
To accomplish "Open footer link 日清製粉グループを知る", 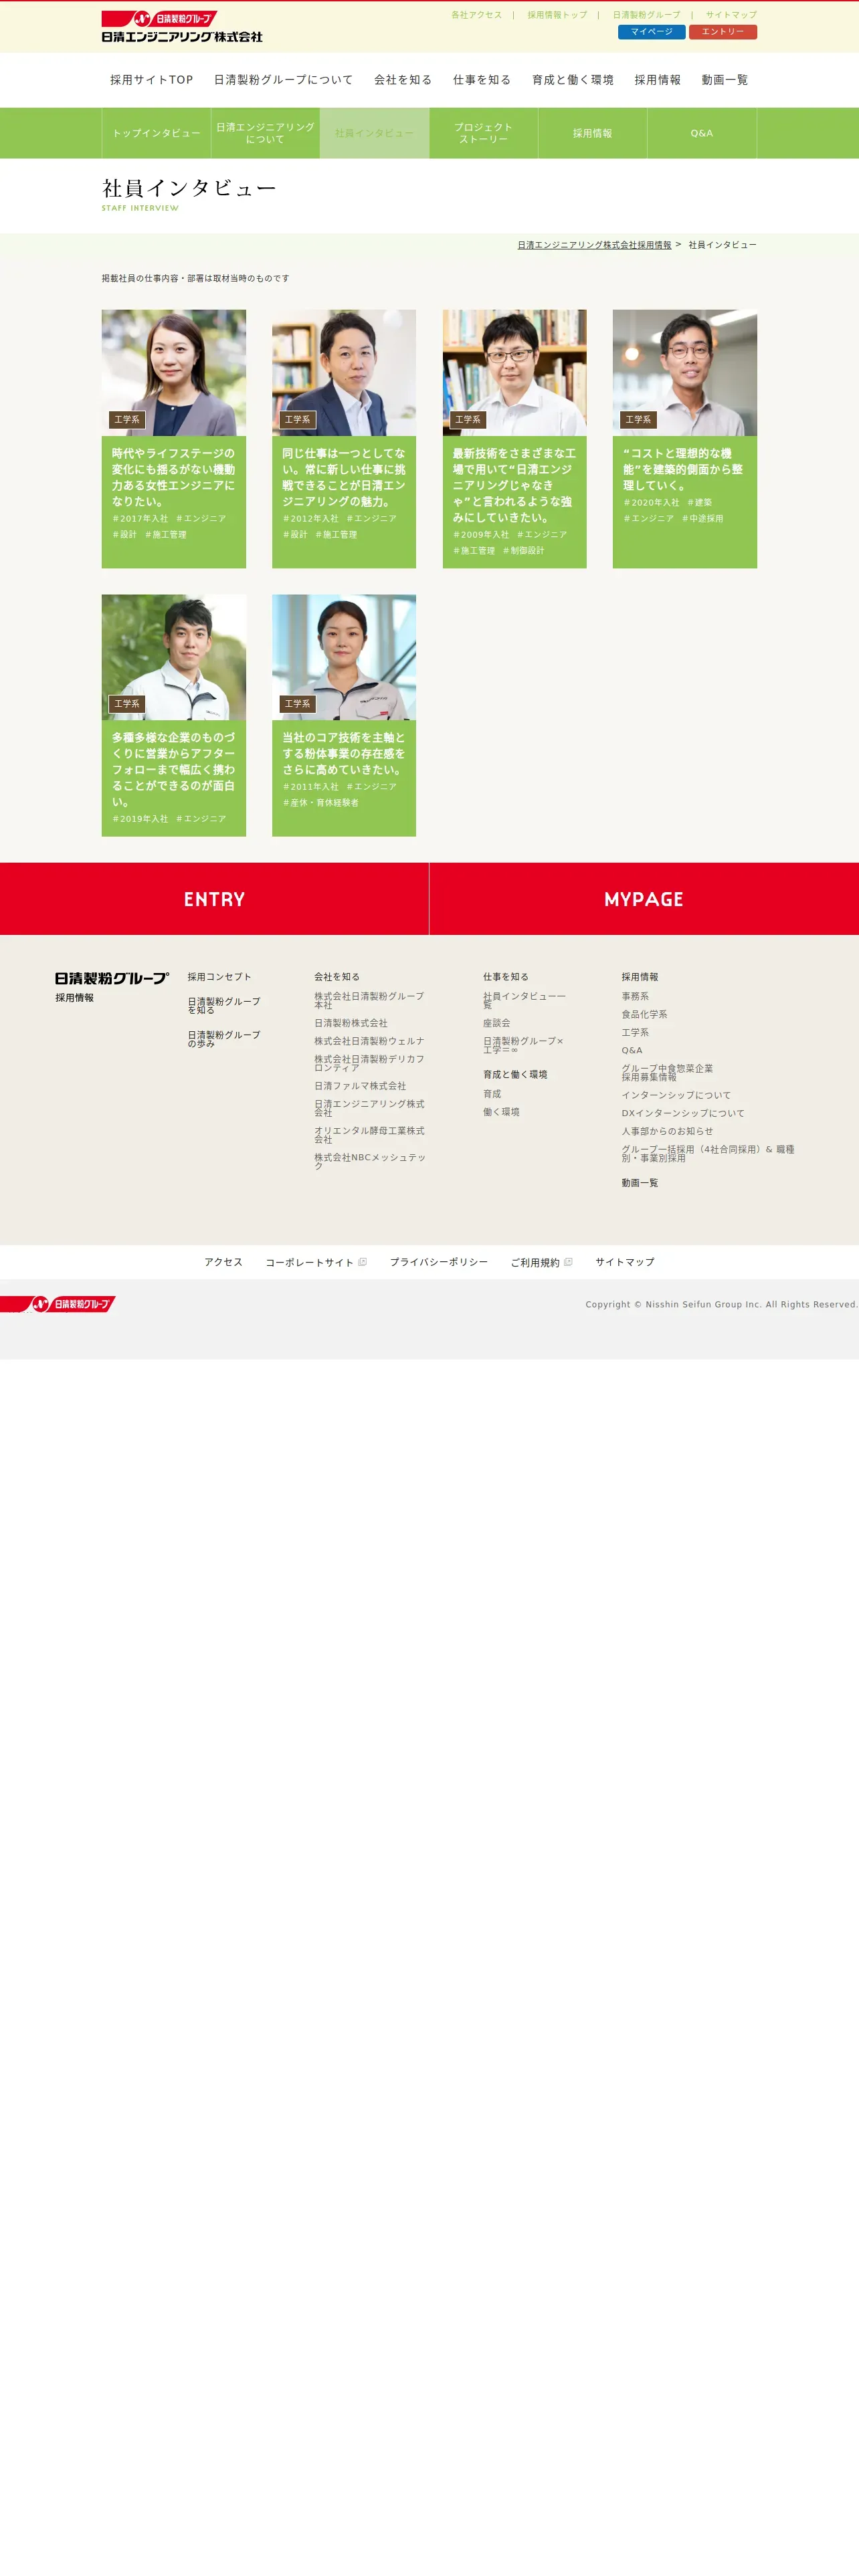I will [x=224, y=1006].
